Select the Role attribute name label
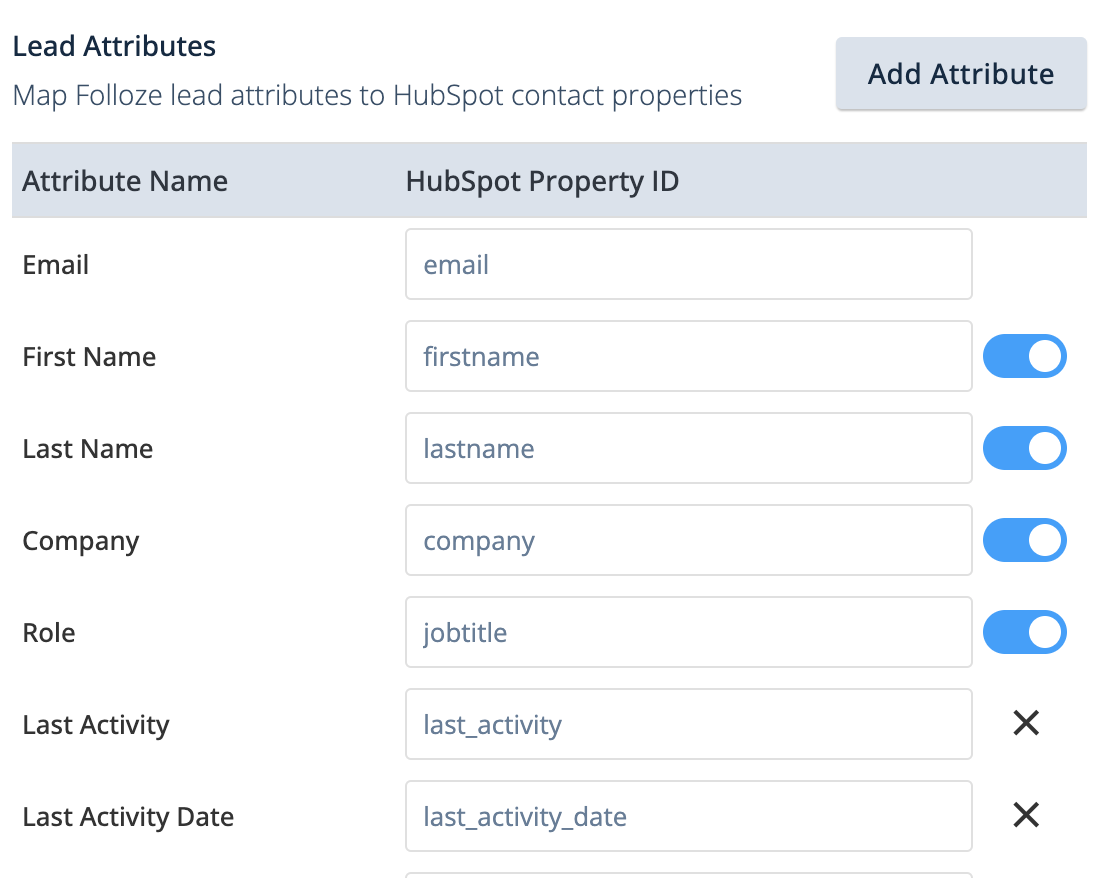This screenshot has height=878, width=1114. click(49, 633)
